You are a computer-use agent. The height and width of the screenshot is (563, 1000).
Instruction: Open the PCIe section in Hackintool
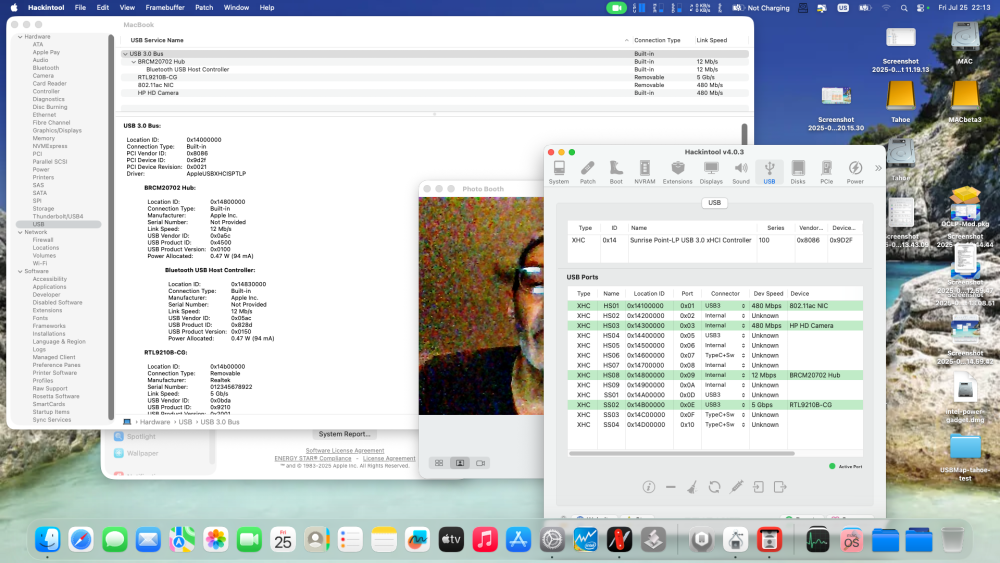point(827,172)
